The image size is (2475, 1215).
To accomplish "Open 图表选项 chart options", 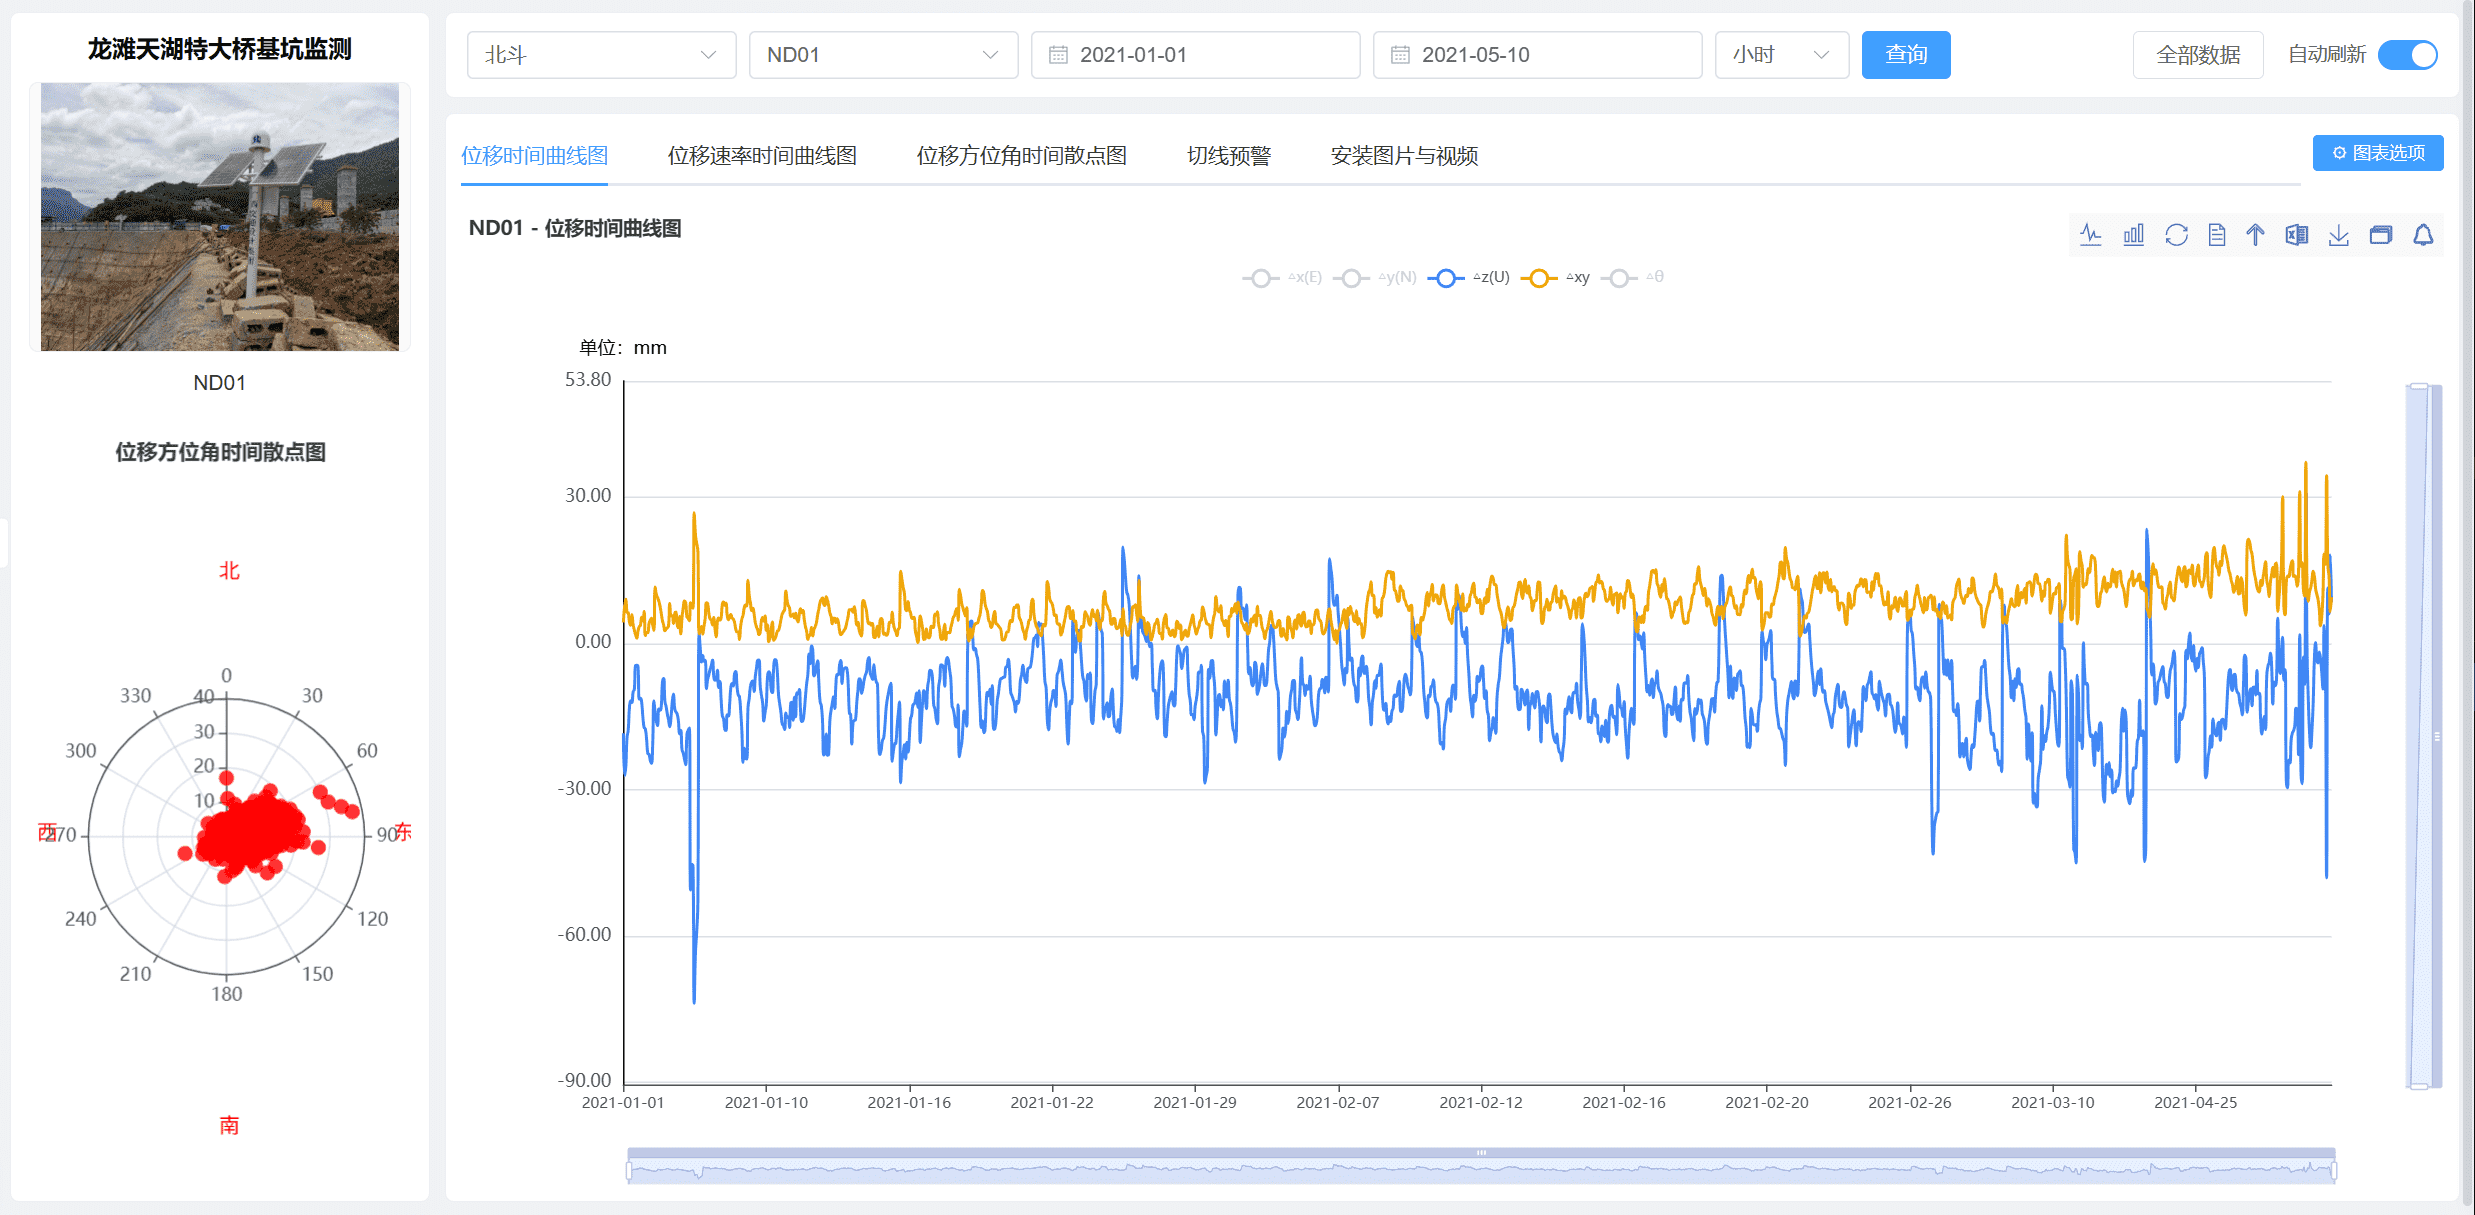I will (2378, 153).
